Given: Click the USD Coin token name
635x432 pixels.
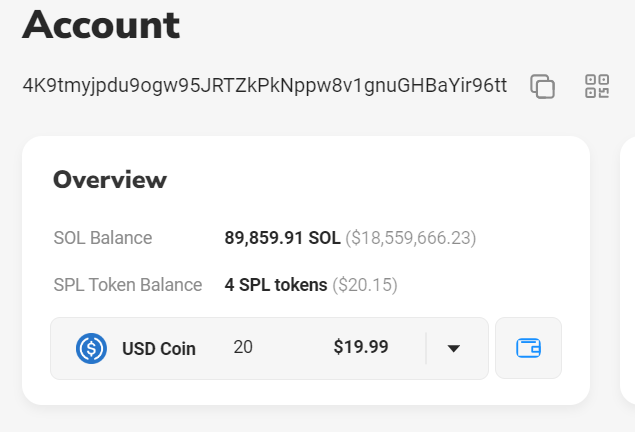Looking at the screenshot, I should (159, 349).
